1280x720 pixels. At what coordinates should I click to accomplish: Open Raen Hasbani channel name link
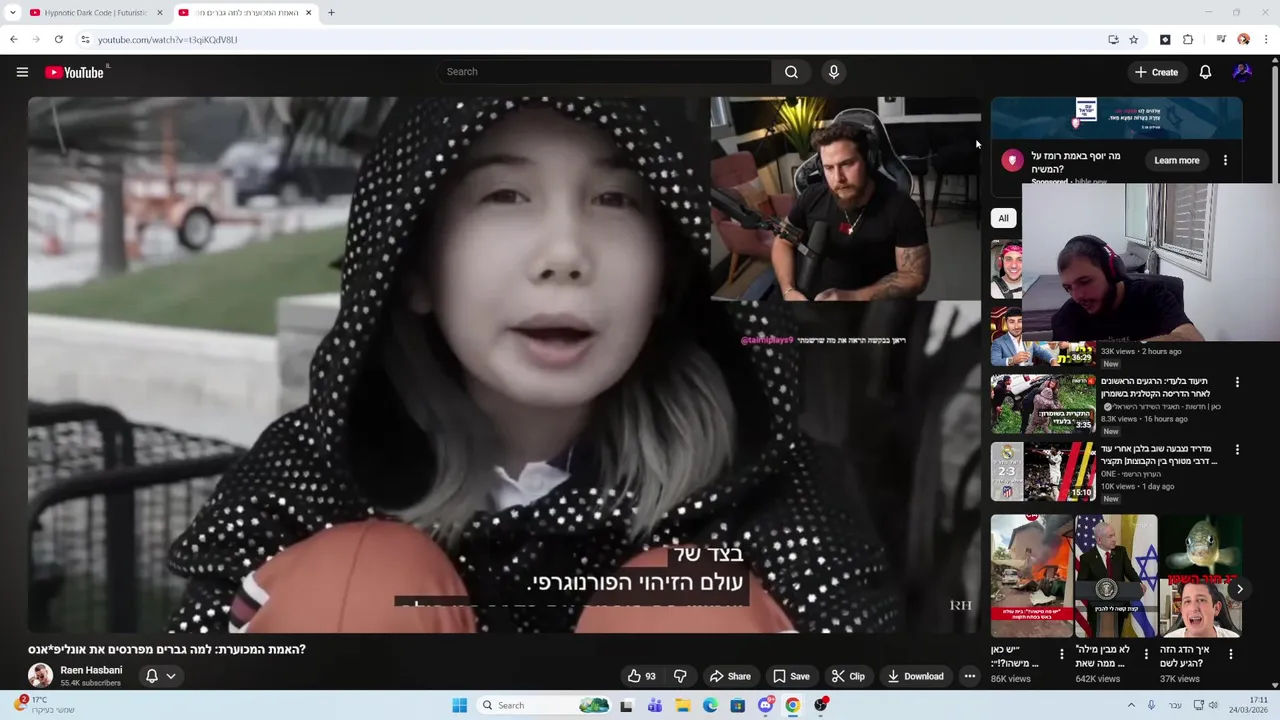[x=91, y=670]
